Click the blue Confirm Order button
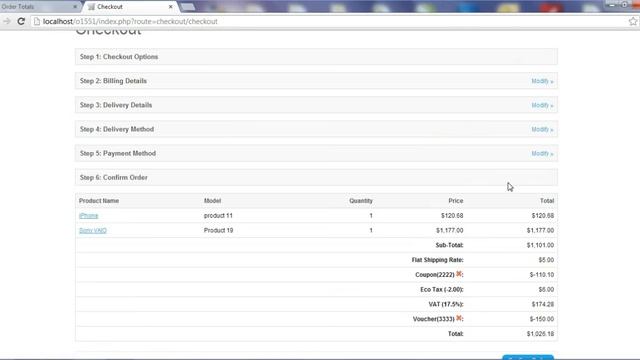 point(528,357)
